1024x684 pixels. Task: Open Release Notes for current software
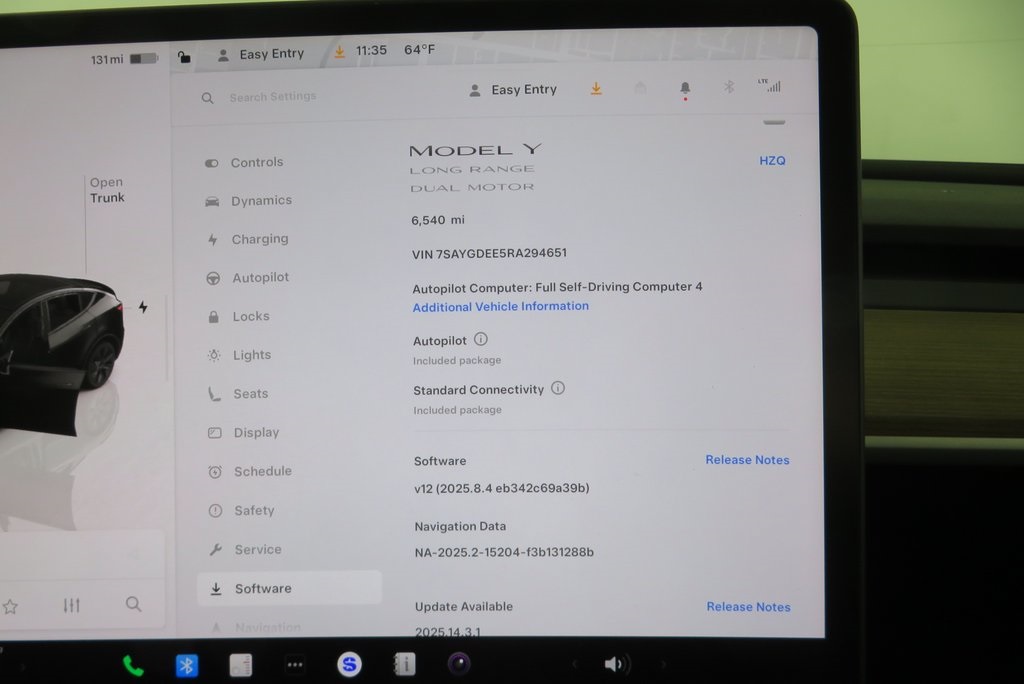click(x=747, y=460)
